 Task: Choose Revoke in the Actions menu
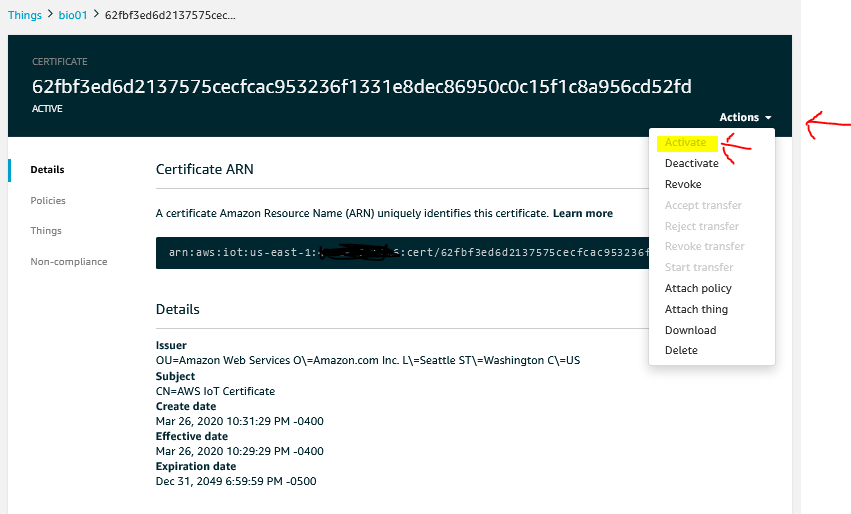[683, 184]
